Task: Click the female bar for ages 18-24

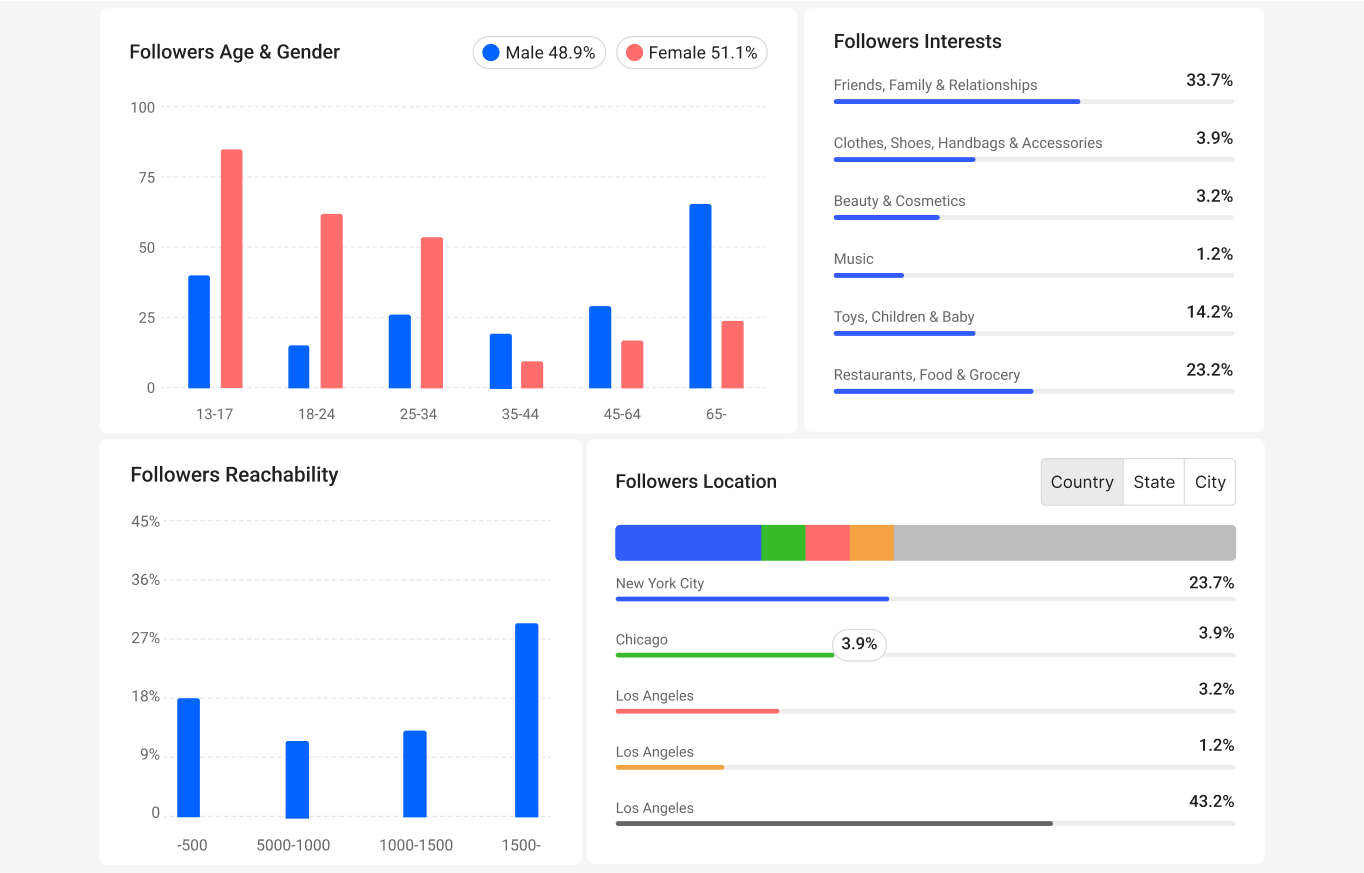Action: point(331,301)
